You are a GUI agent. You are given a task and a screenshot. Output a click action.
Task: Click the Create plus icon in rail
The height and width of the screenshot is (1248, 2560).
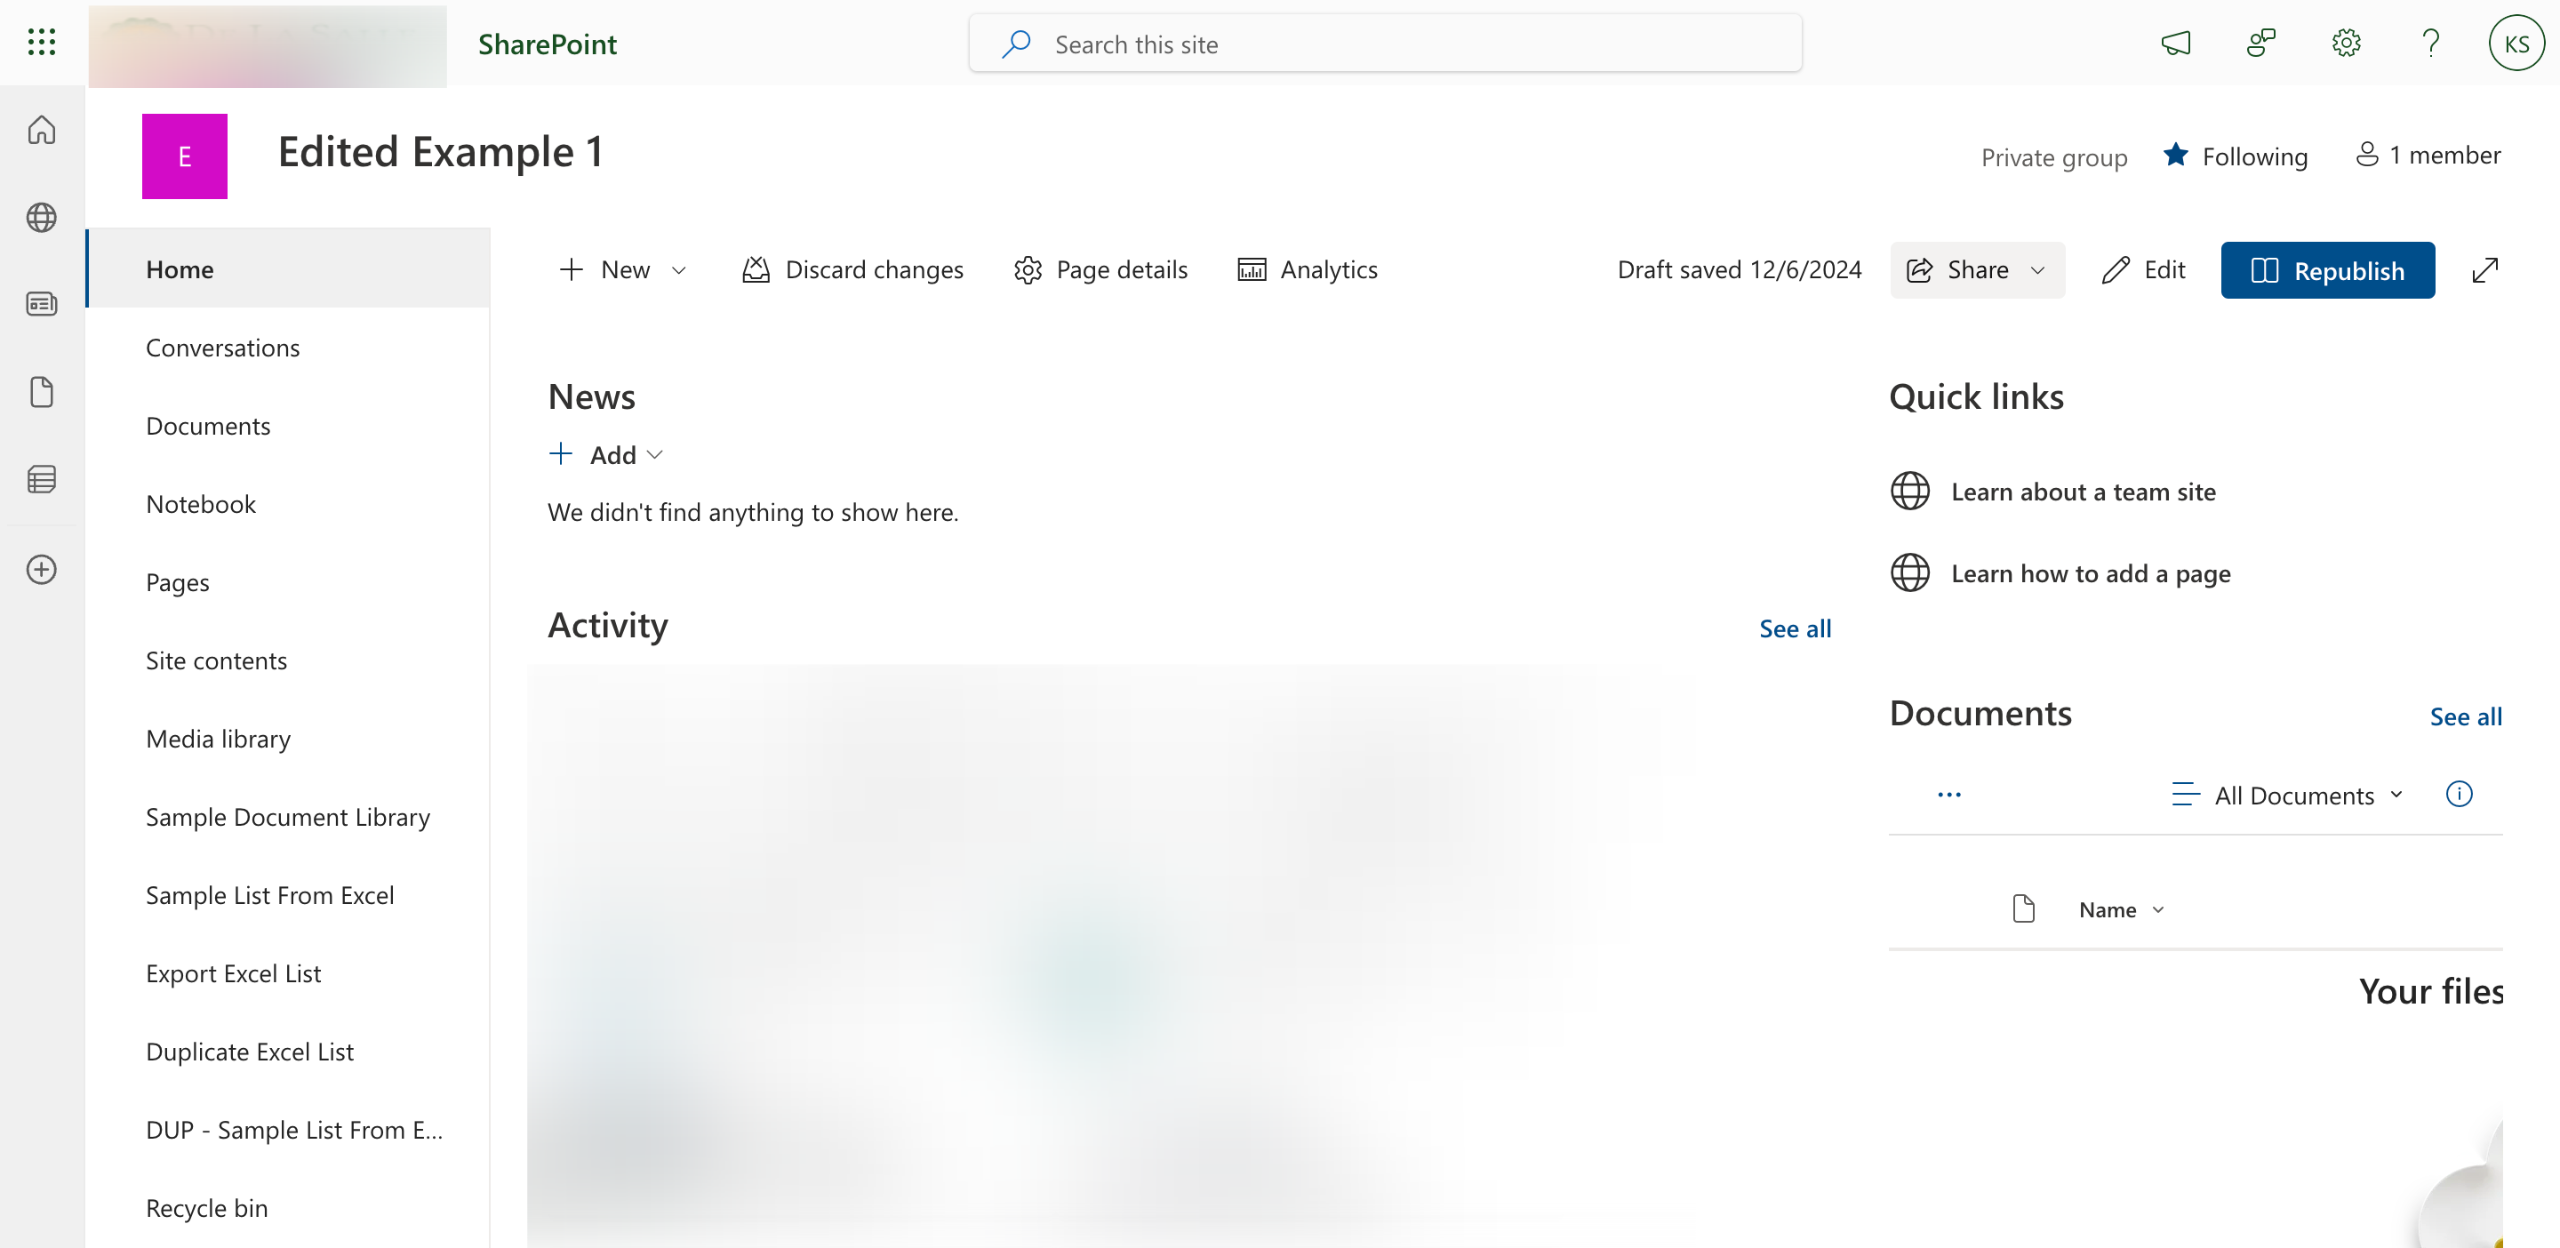click(41, 570)
